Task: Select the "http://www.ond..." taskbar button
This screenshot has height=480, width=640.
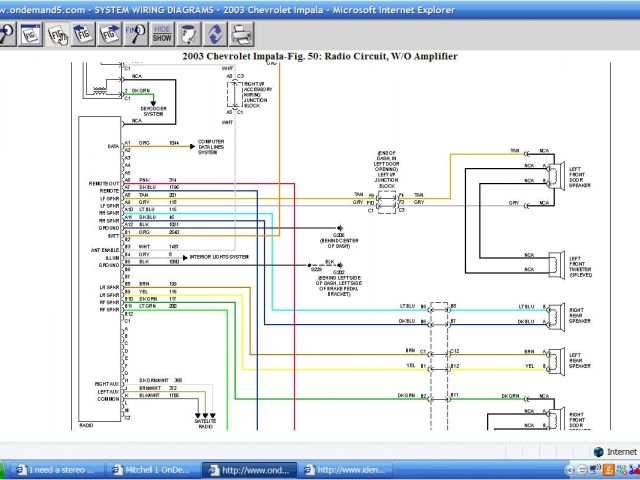Action: 252,470
